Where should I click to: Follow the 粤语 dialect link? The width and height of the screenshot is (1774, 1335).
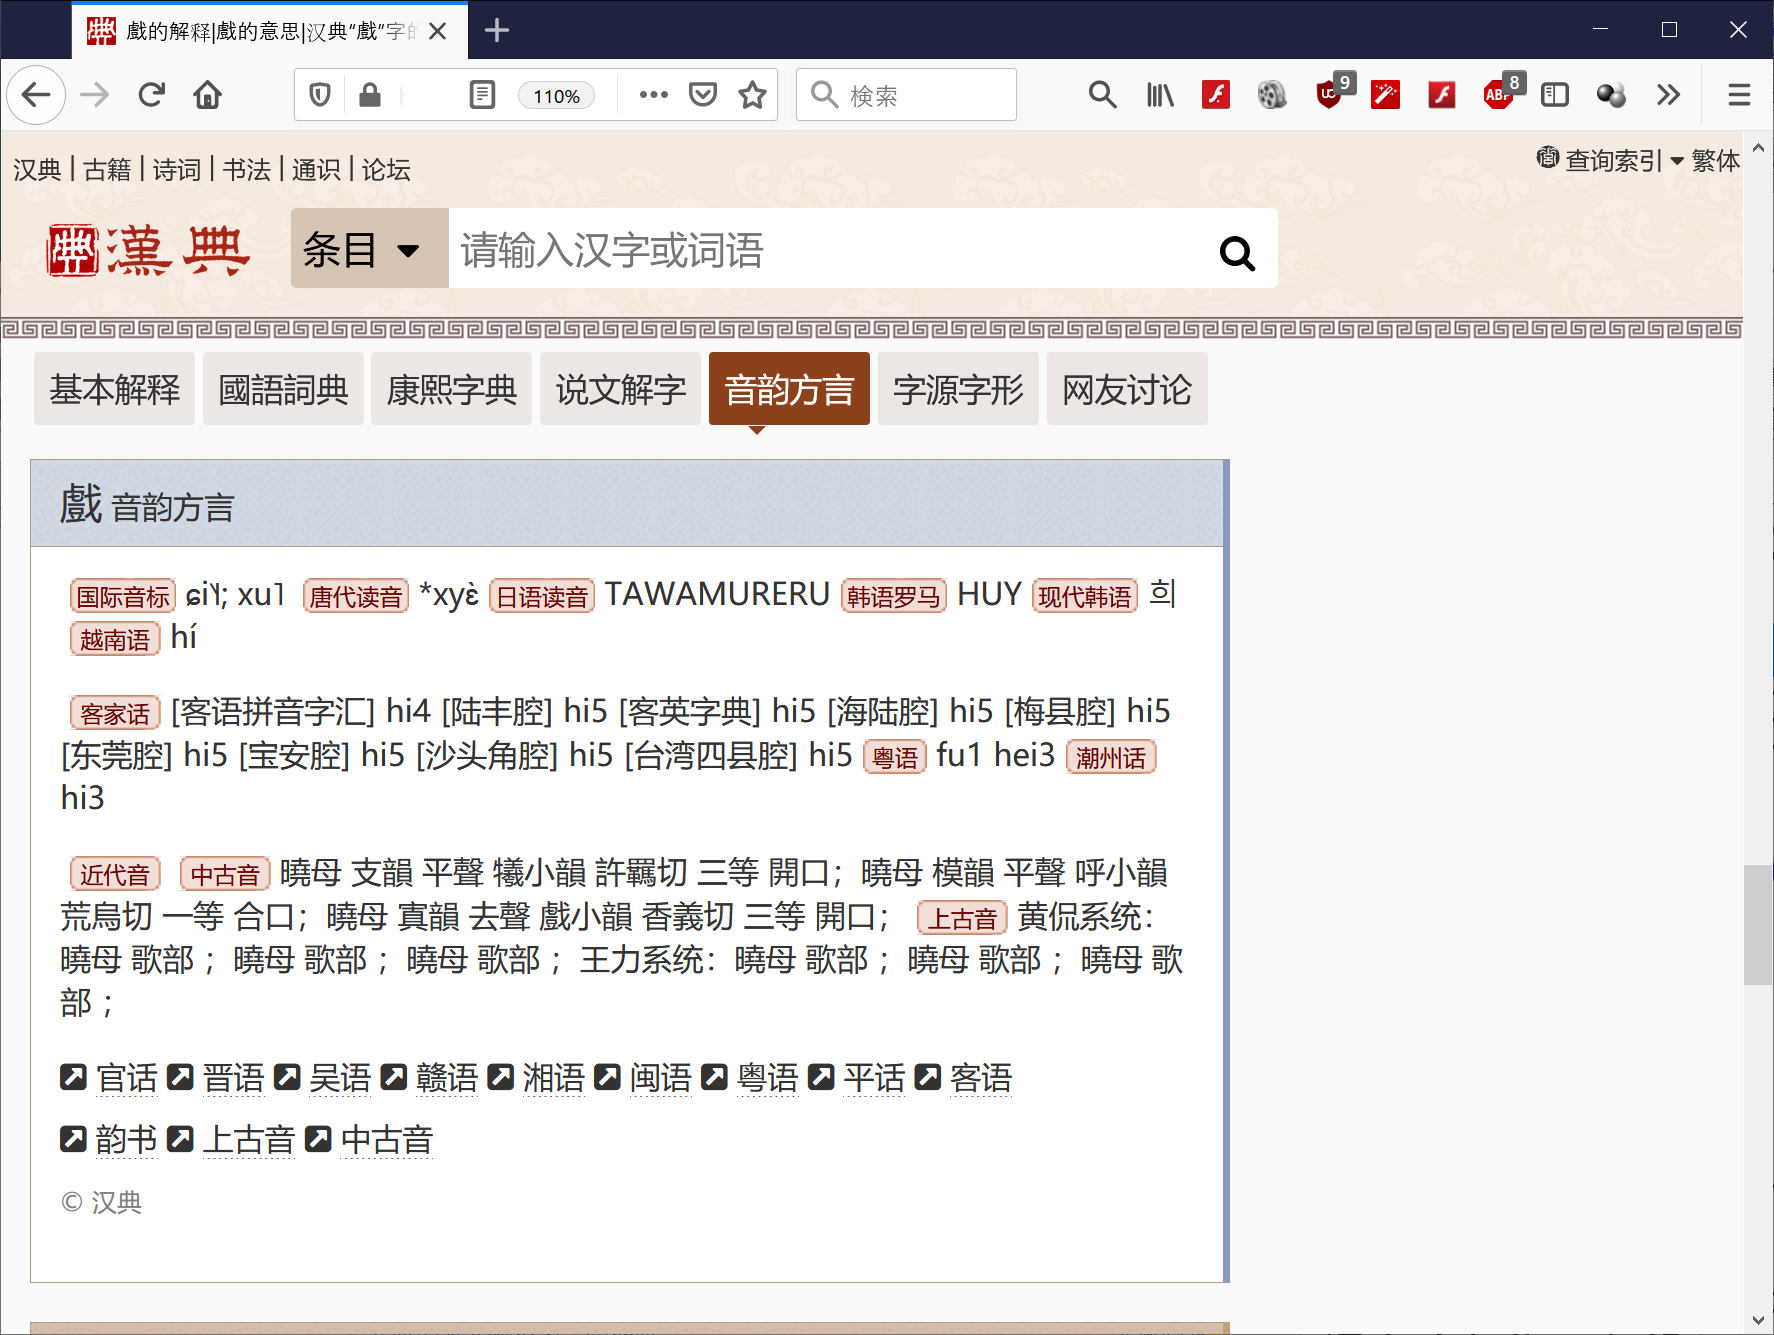click(x=766, y=1078)
